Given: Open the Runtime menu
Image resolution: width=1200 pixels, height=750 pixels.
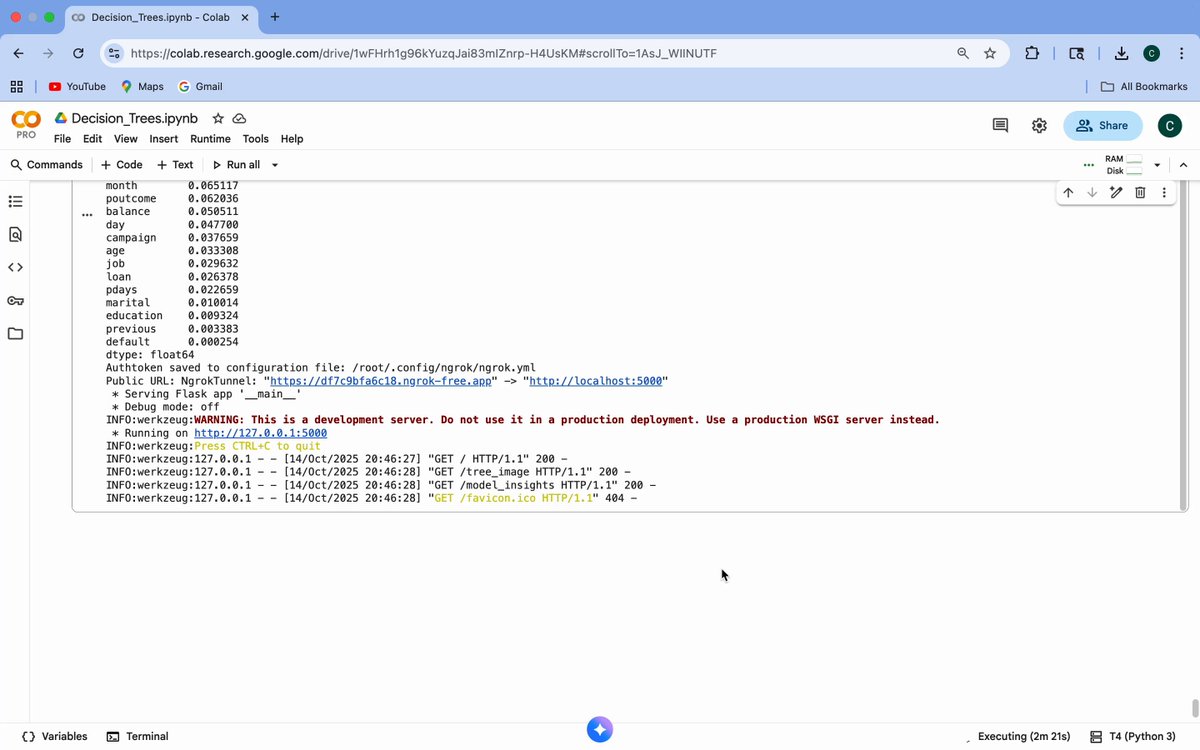Looking at the screenshot, I should [x=210, y=139].
